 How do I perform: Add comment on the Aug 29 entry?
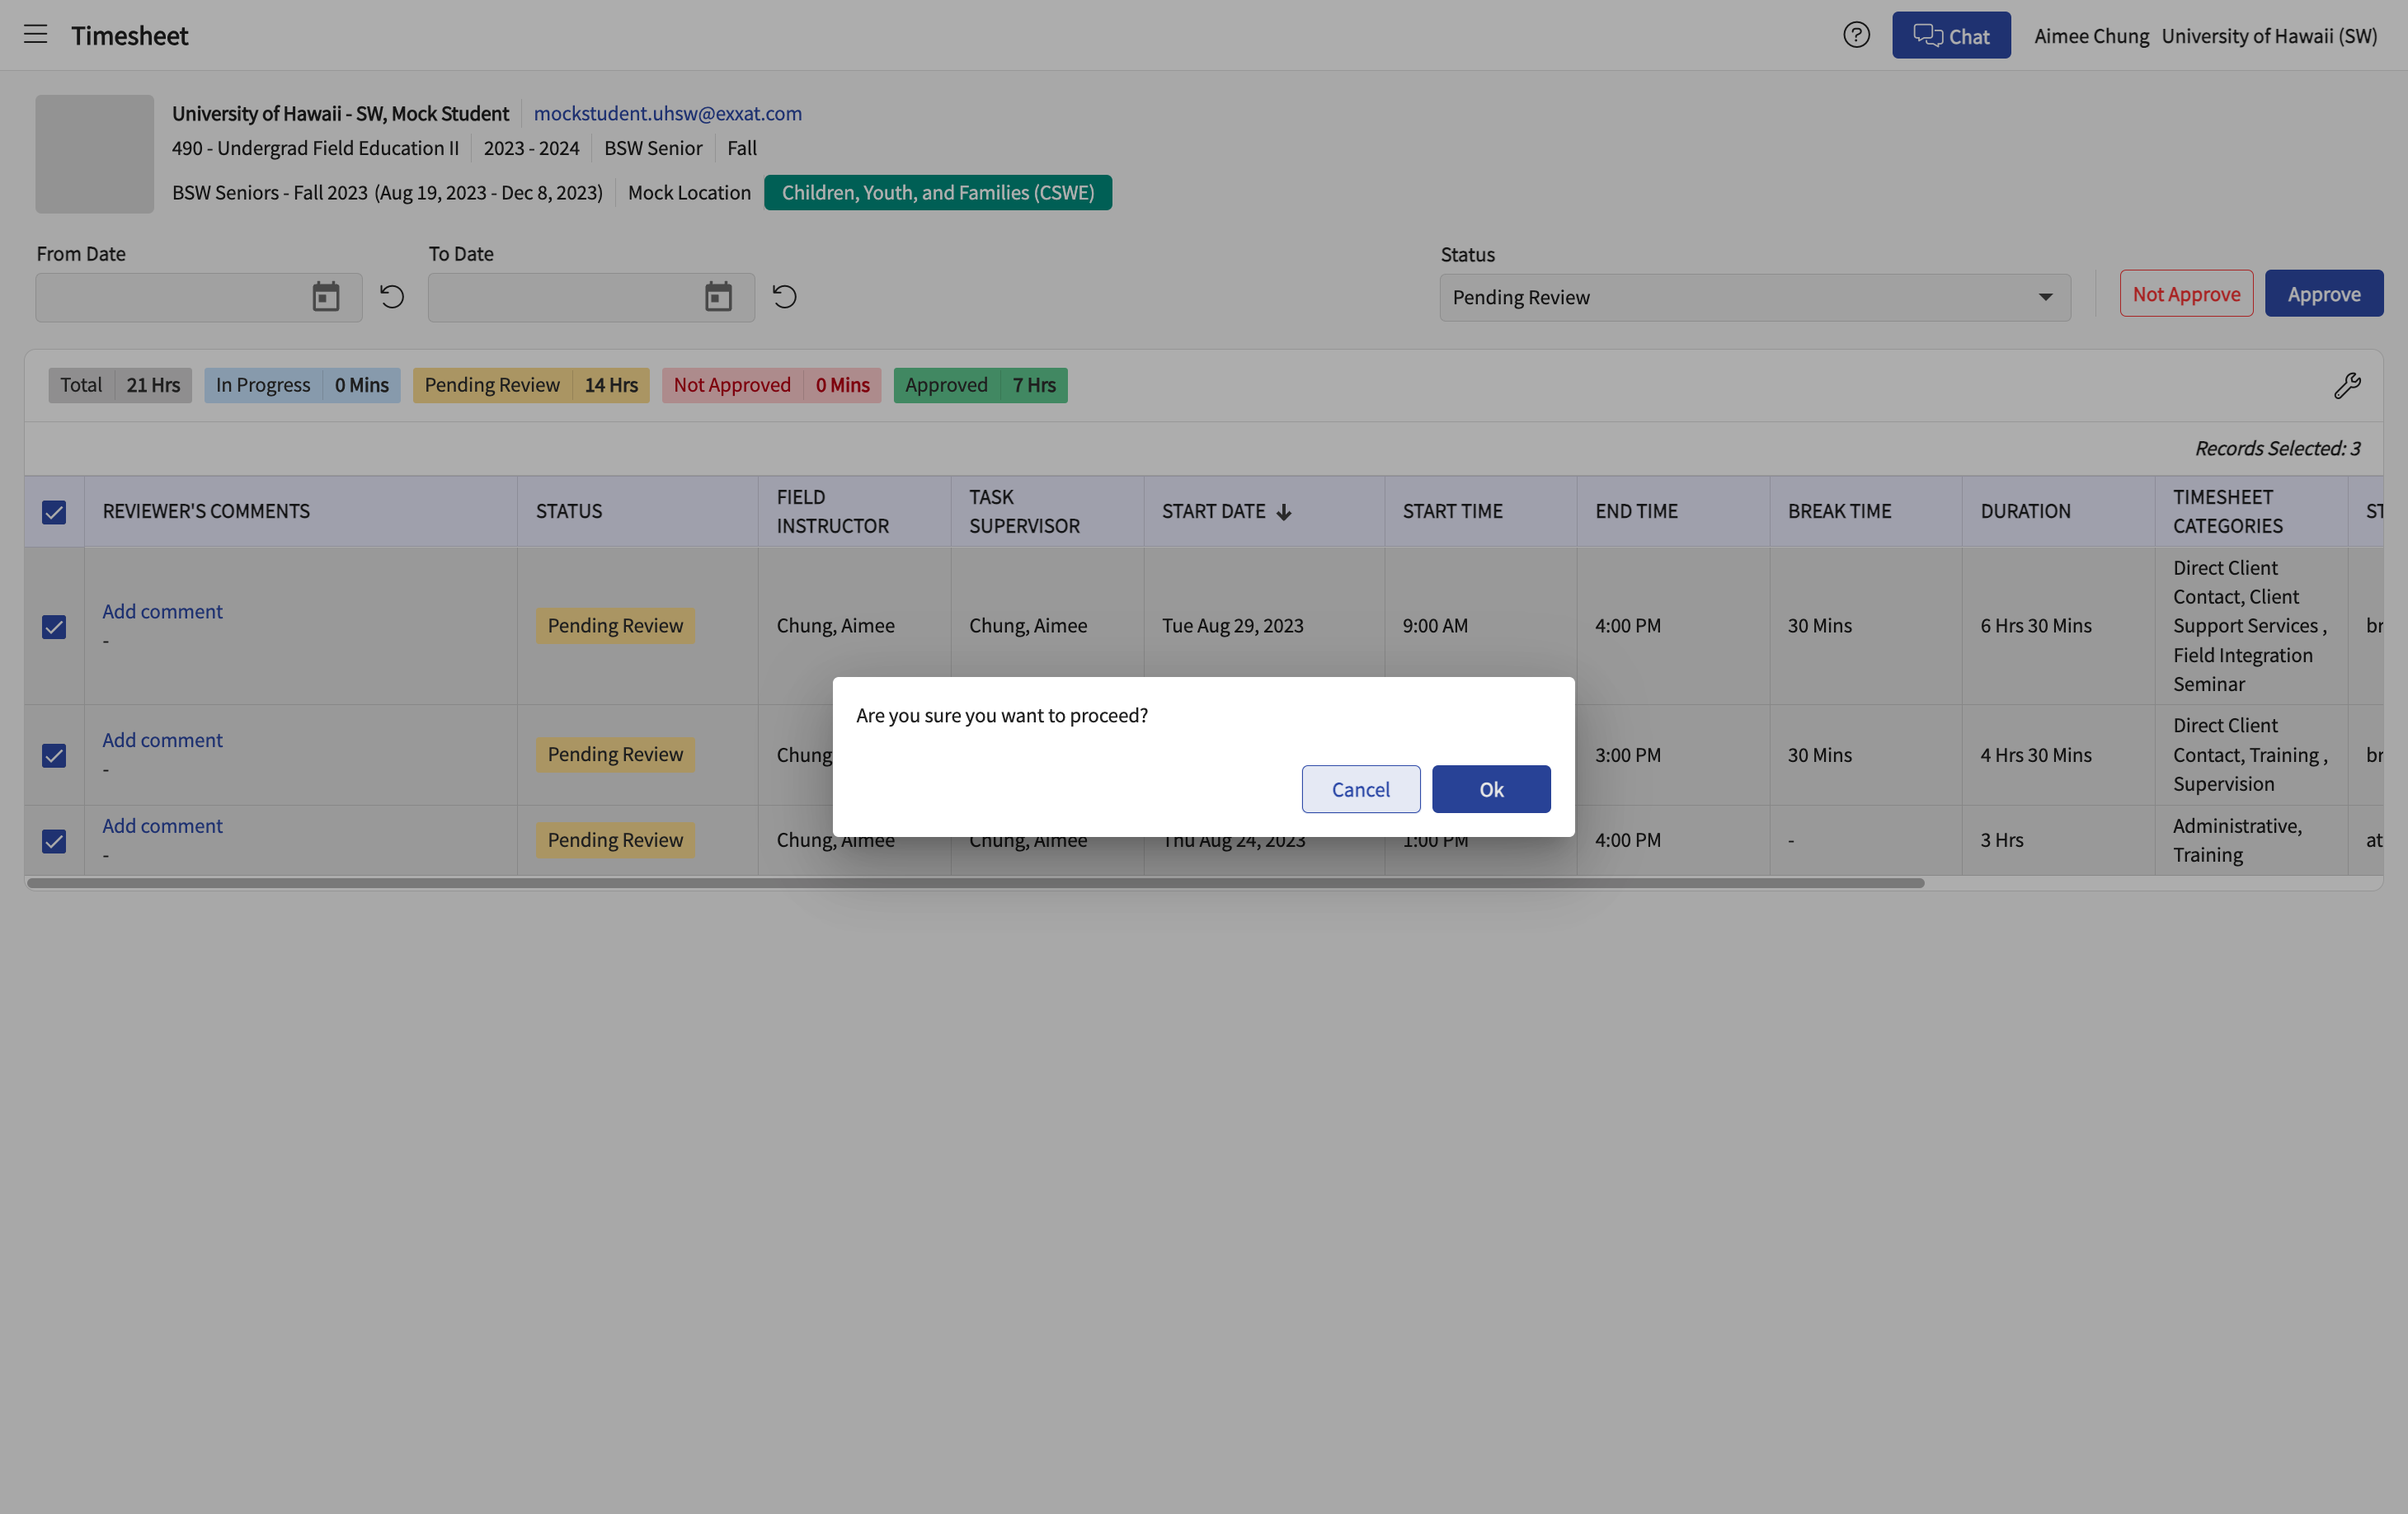pos(162,611)
